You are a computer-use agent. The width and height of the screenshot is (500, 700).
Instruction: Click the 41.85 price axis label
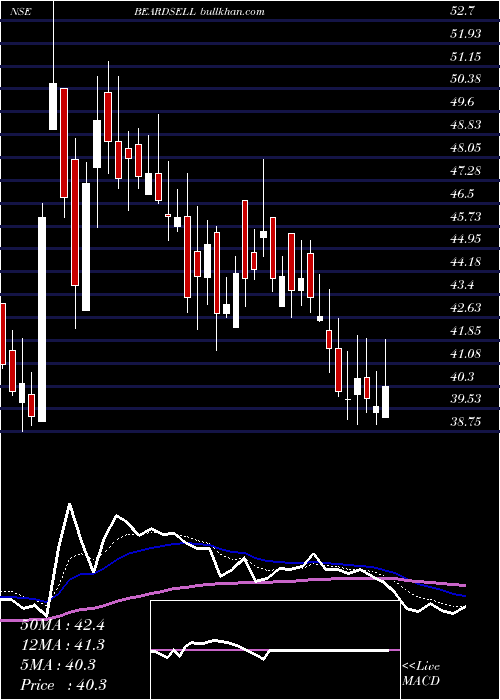[465, 331]
